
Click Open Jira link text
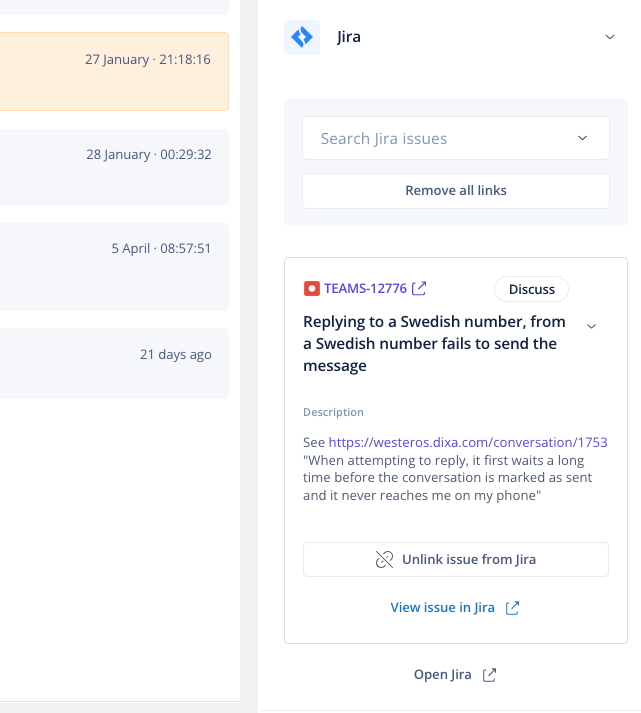(442, 674)
